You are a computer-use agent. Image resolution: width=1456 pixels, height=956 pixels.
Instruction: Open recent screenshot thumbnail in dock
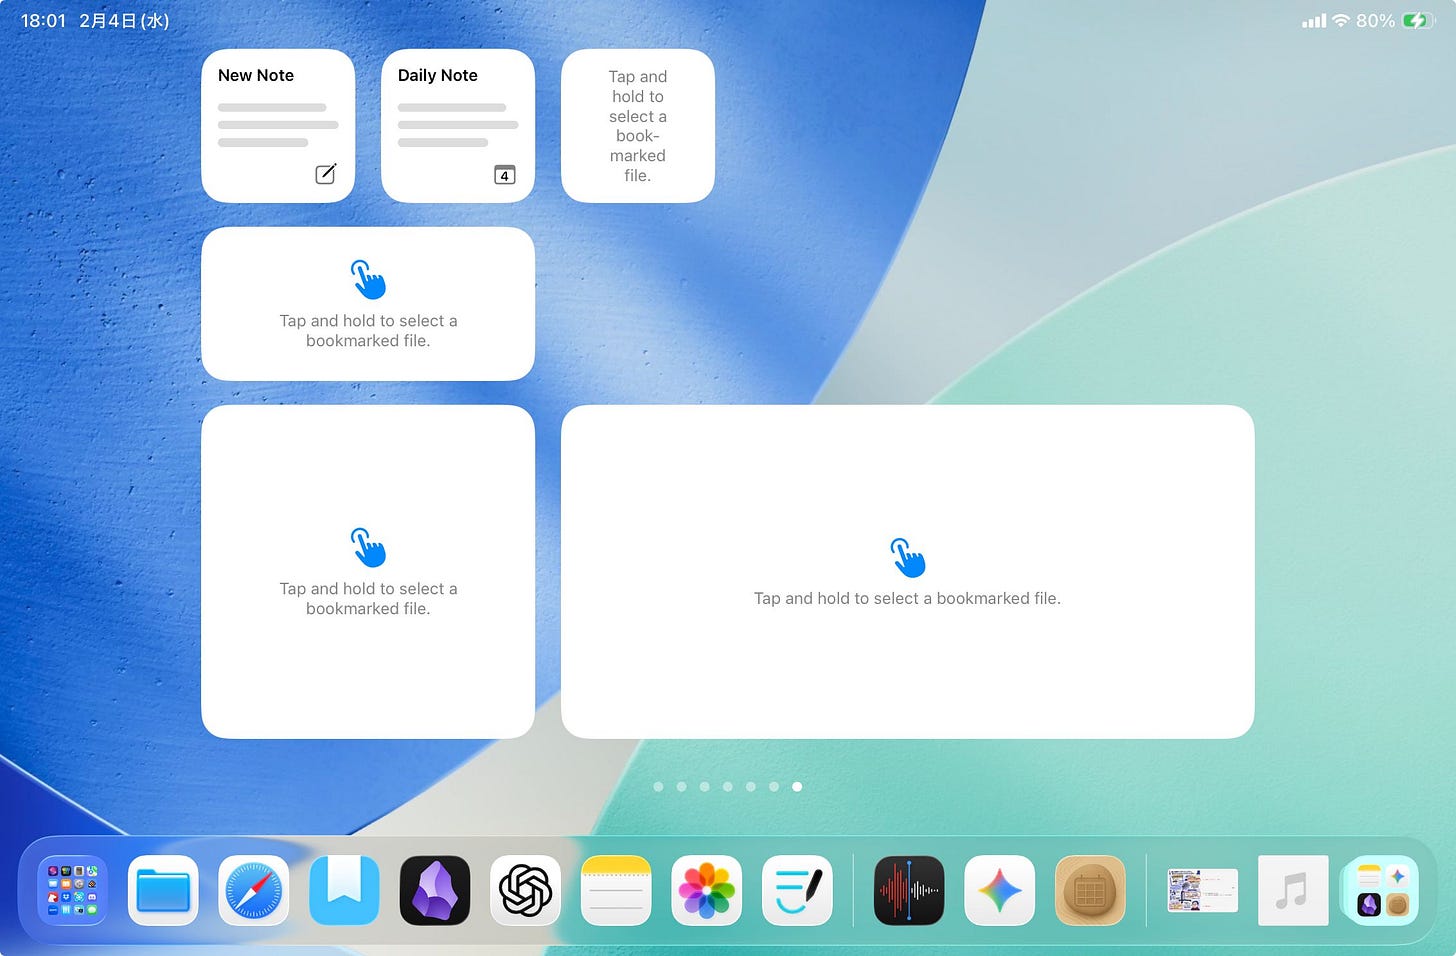[1202, 890]
